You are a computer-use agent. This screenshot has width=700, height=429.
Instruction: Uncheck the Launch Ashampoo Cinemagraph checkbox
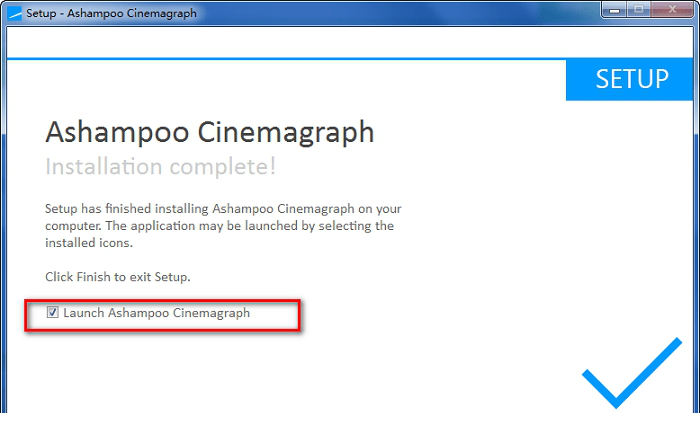click(x=52, y=312)
